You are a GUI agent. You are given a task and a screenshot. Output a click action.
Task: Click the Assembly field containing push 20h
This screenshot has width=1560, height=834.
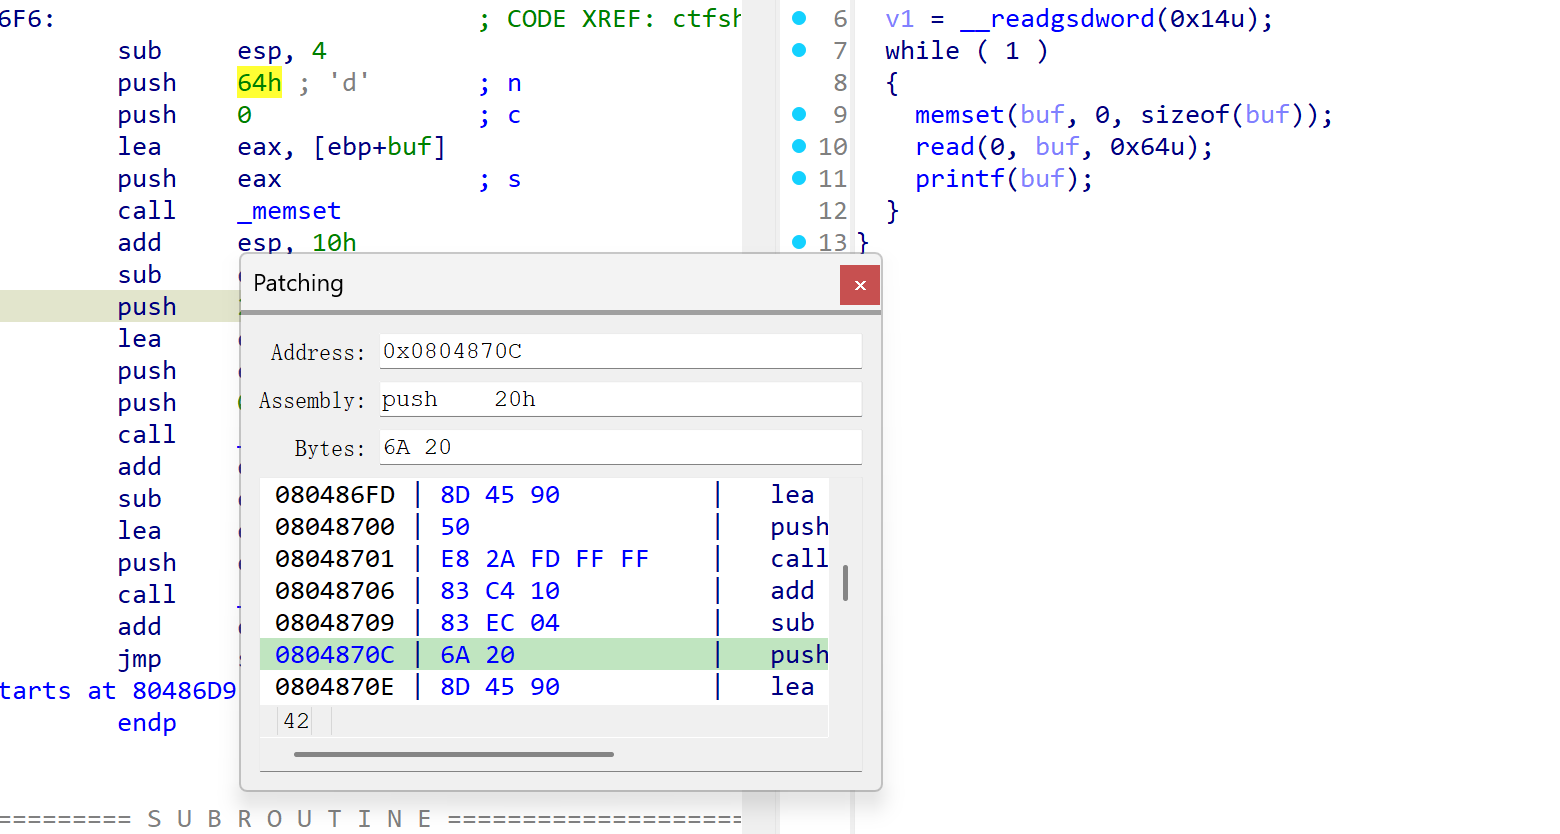point(620,399)
